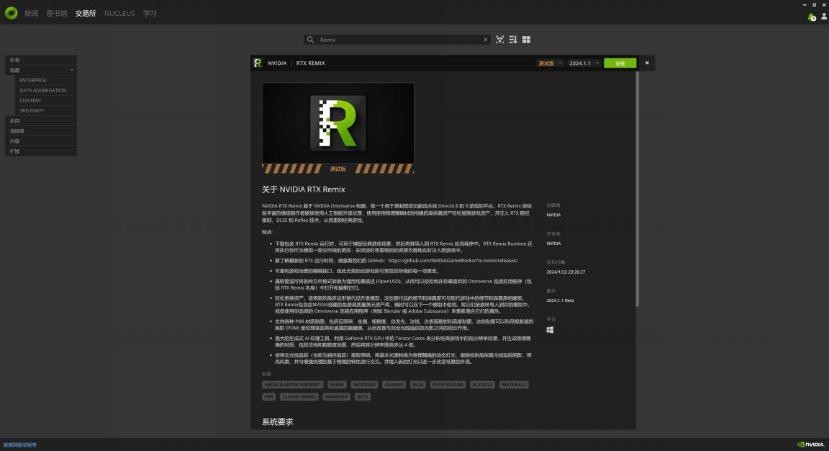Switch to grid view icon
This screenshot has height=451, width=829.
526,40
